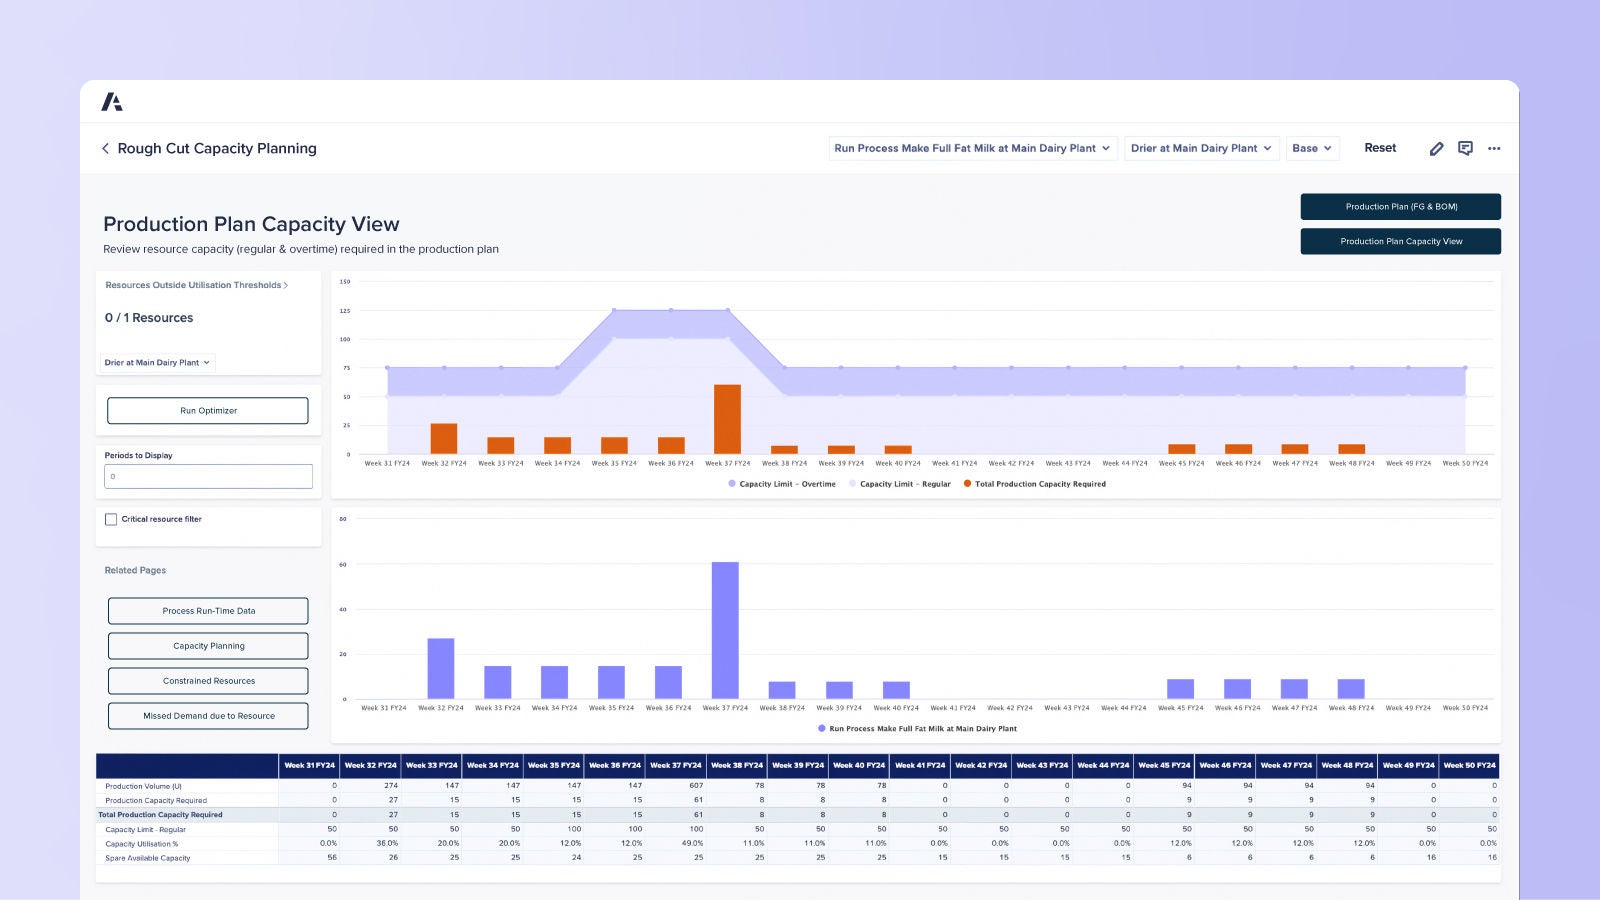Expand the Drier at Main Dairy Plant sidebar selector
The width and height of the screenshot is (1600, 900).
[x=156, y=363]
